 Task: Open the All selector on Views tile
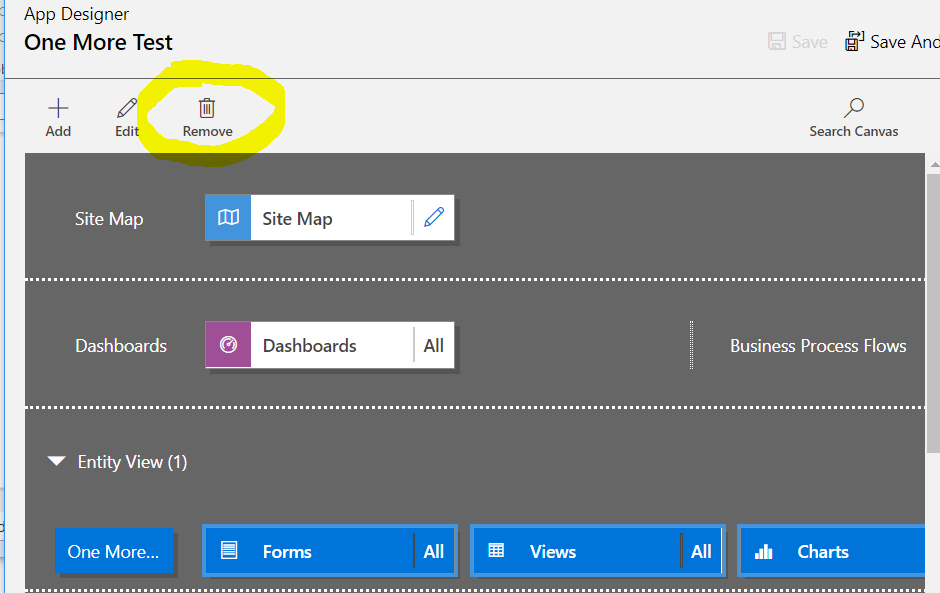(701, 551)
